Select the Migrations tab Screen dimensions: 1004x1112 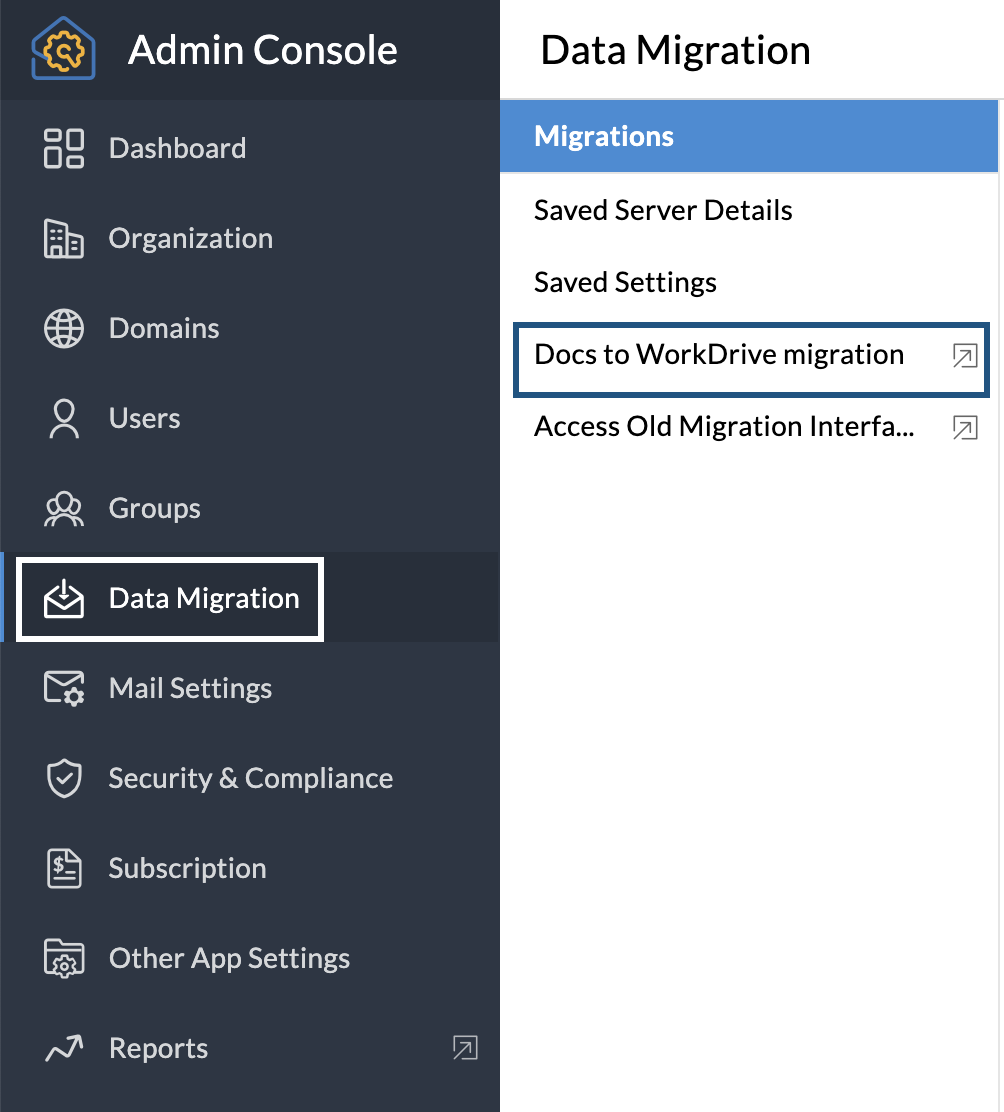tap(604, 136)
